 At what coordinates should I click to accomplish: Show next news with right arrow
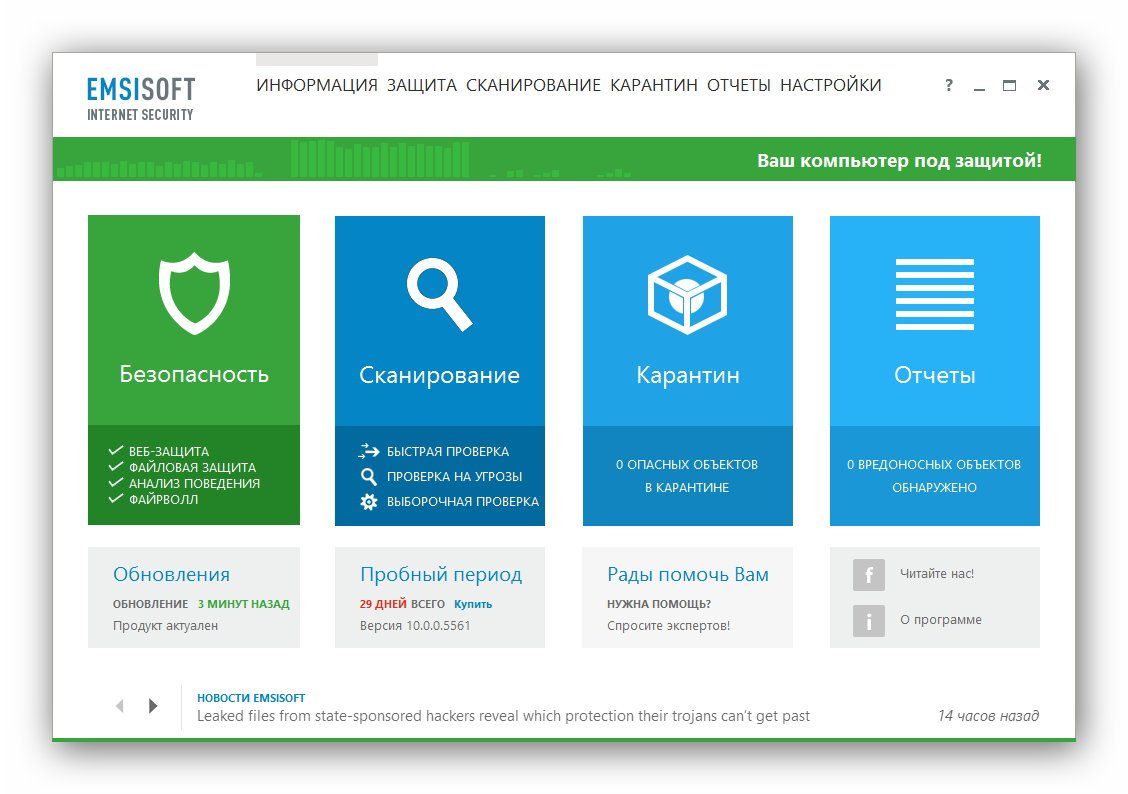tap(153, 706)
